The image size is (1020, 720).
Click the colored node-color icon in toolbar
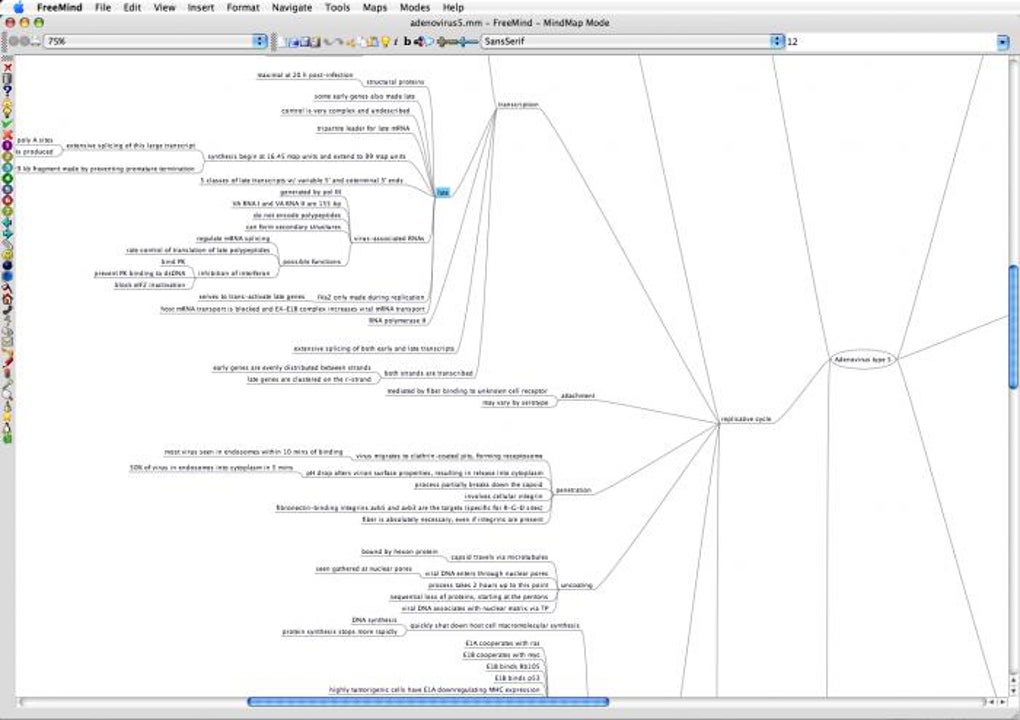419,42
